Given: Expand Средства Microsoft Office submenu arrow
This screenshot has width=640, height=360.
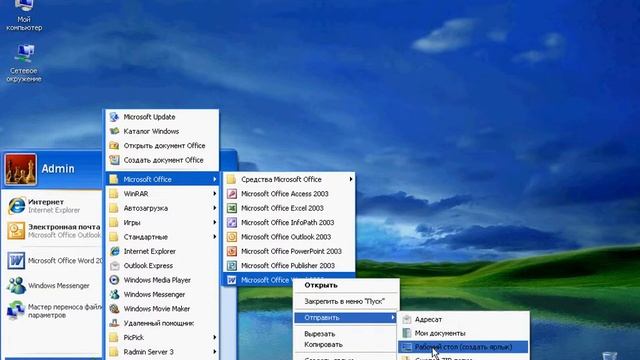Looking at the screenshot, I should pyautogui.click(x=351, y=179).
